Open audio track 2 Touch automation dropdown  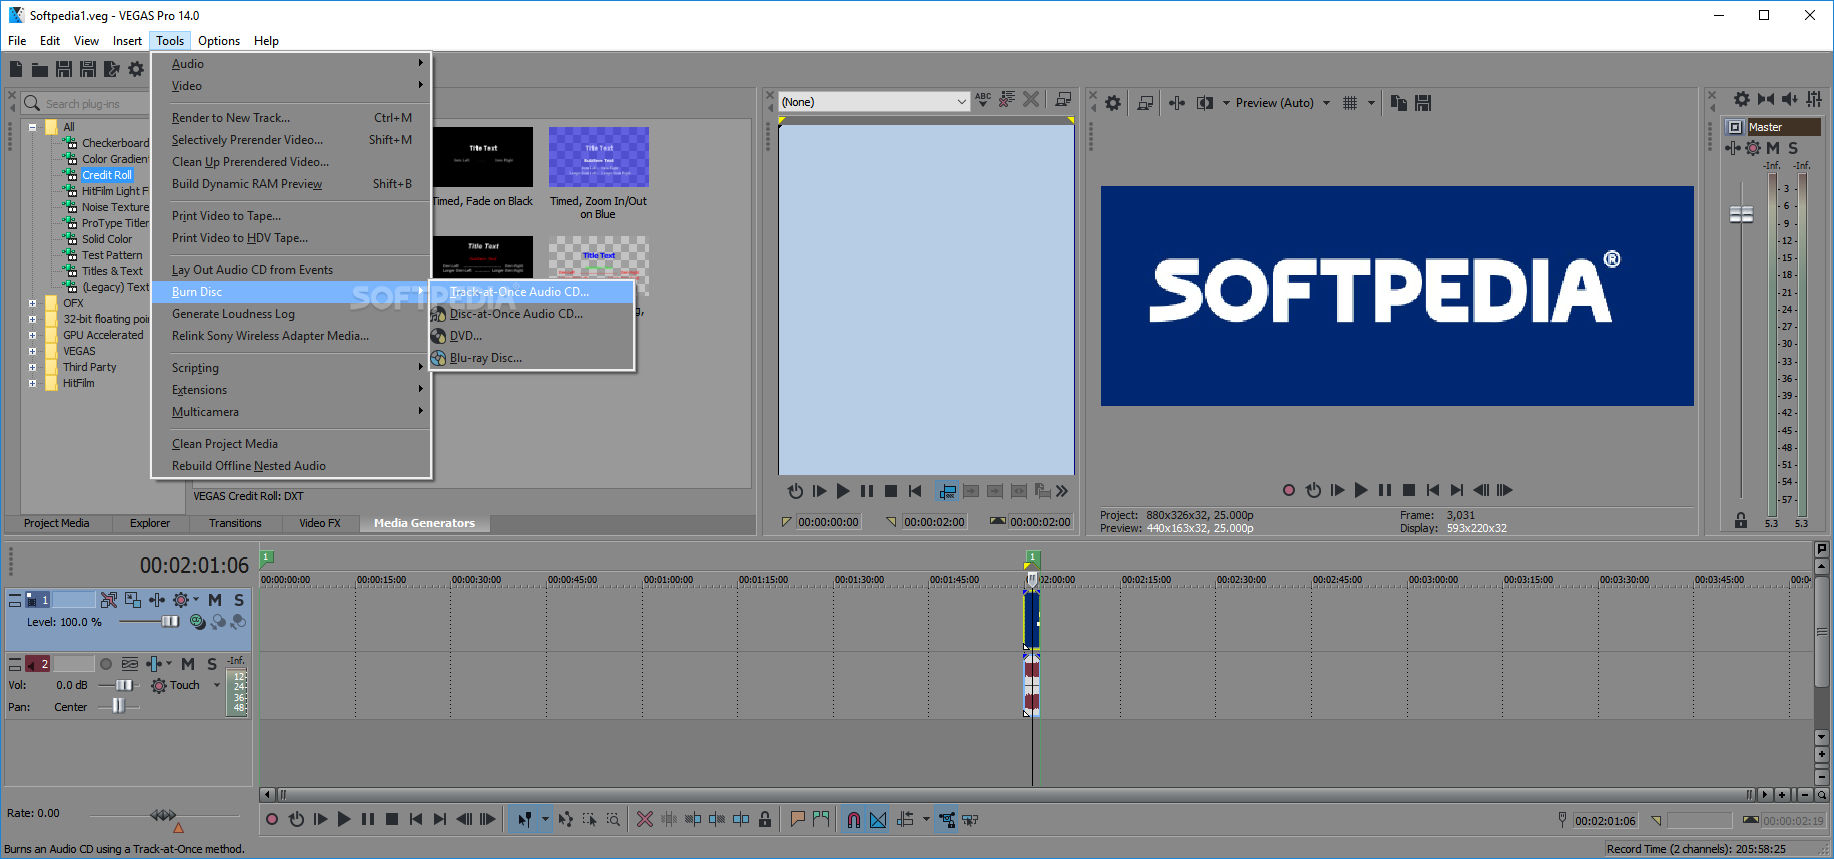(x=217, y=685)
